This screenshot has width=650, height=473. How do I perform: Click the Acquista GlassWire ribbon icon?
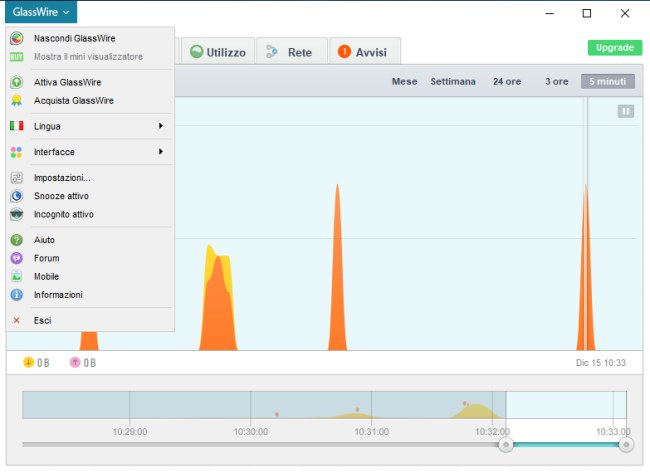tap(17, 100)
